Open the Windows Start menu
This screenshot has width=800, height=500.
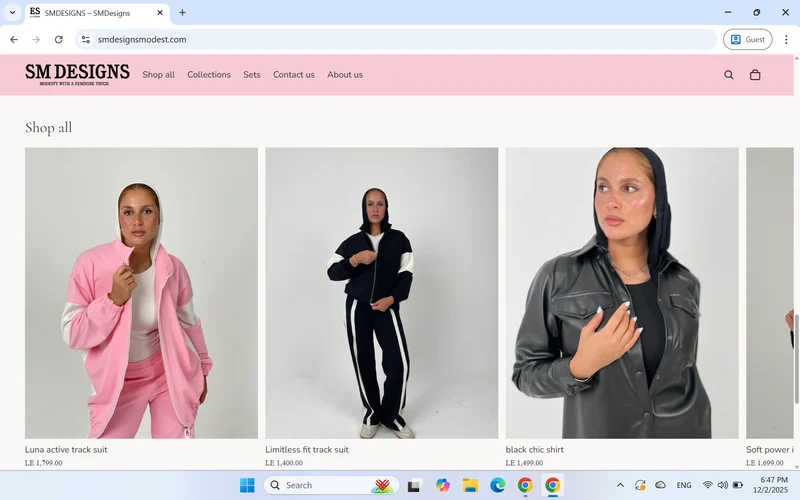pyautogui.click(x=247, y=485)
